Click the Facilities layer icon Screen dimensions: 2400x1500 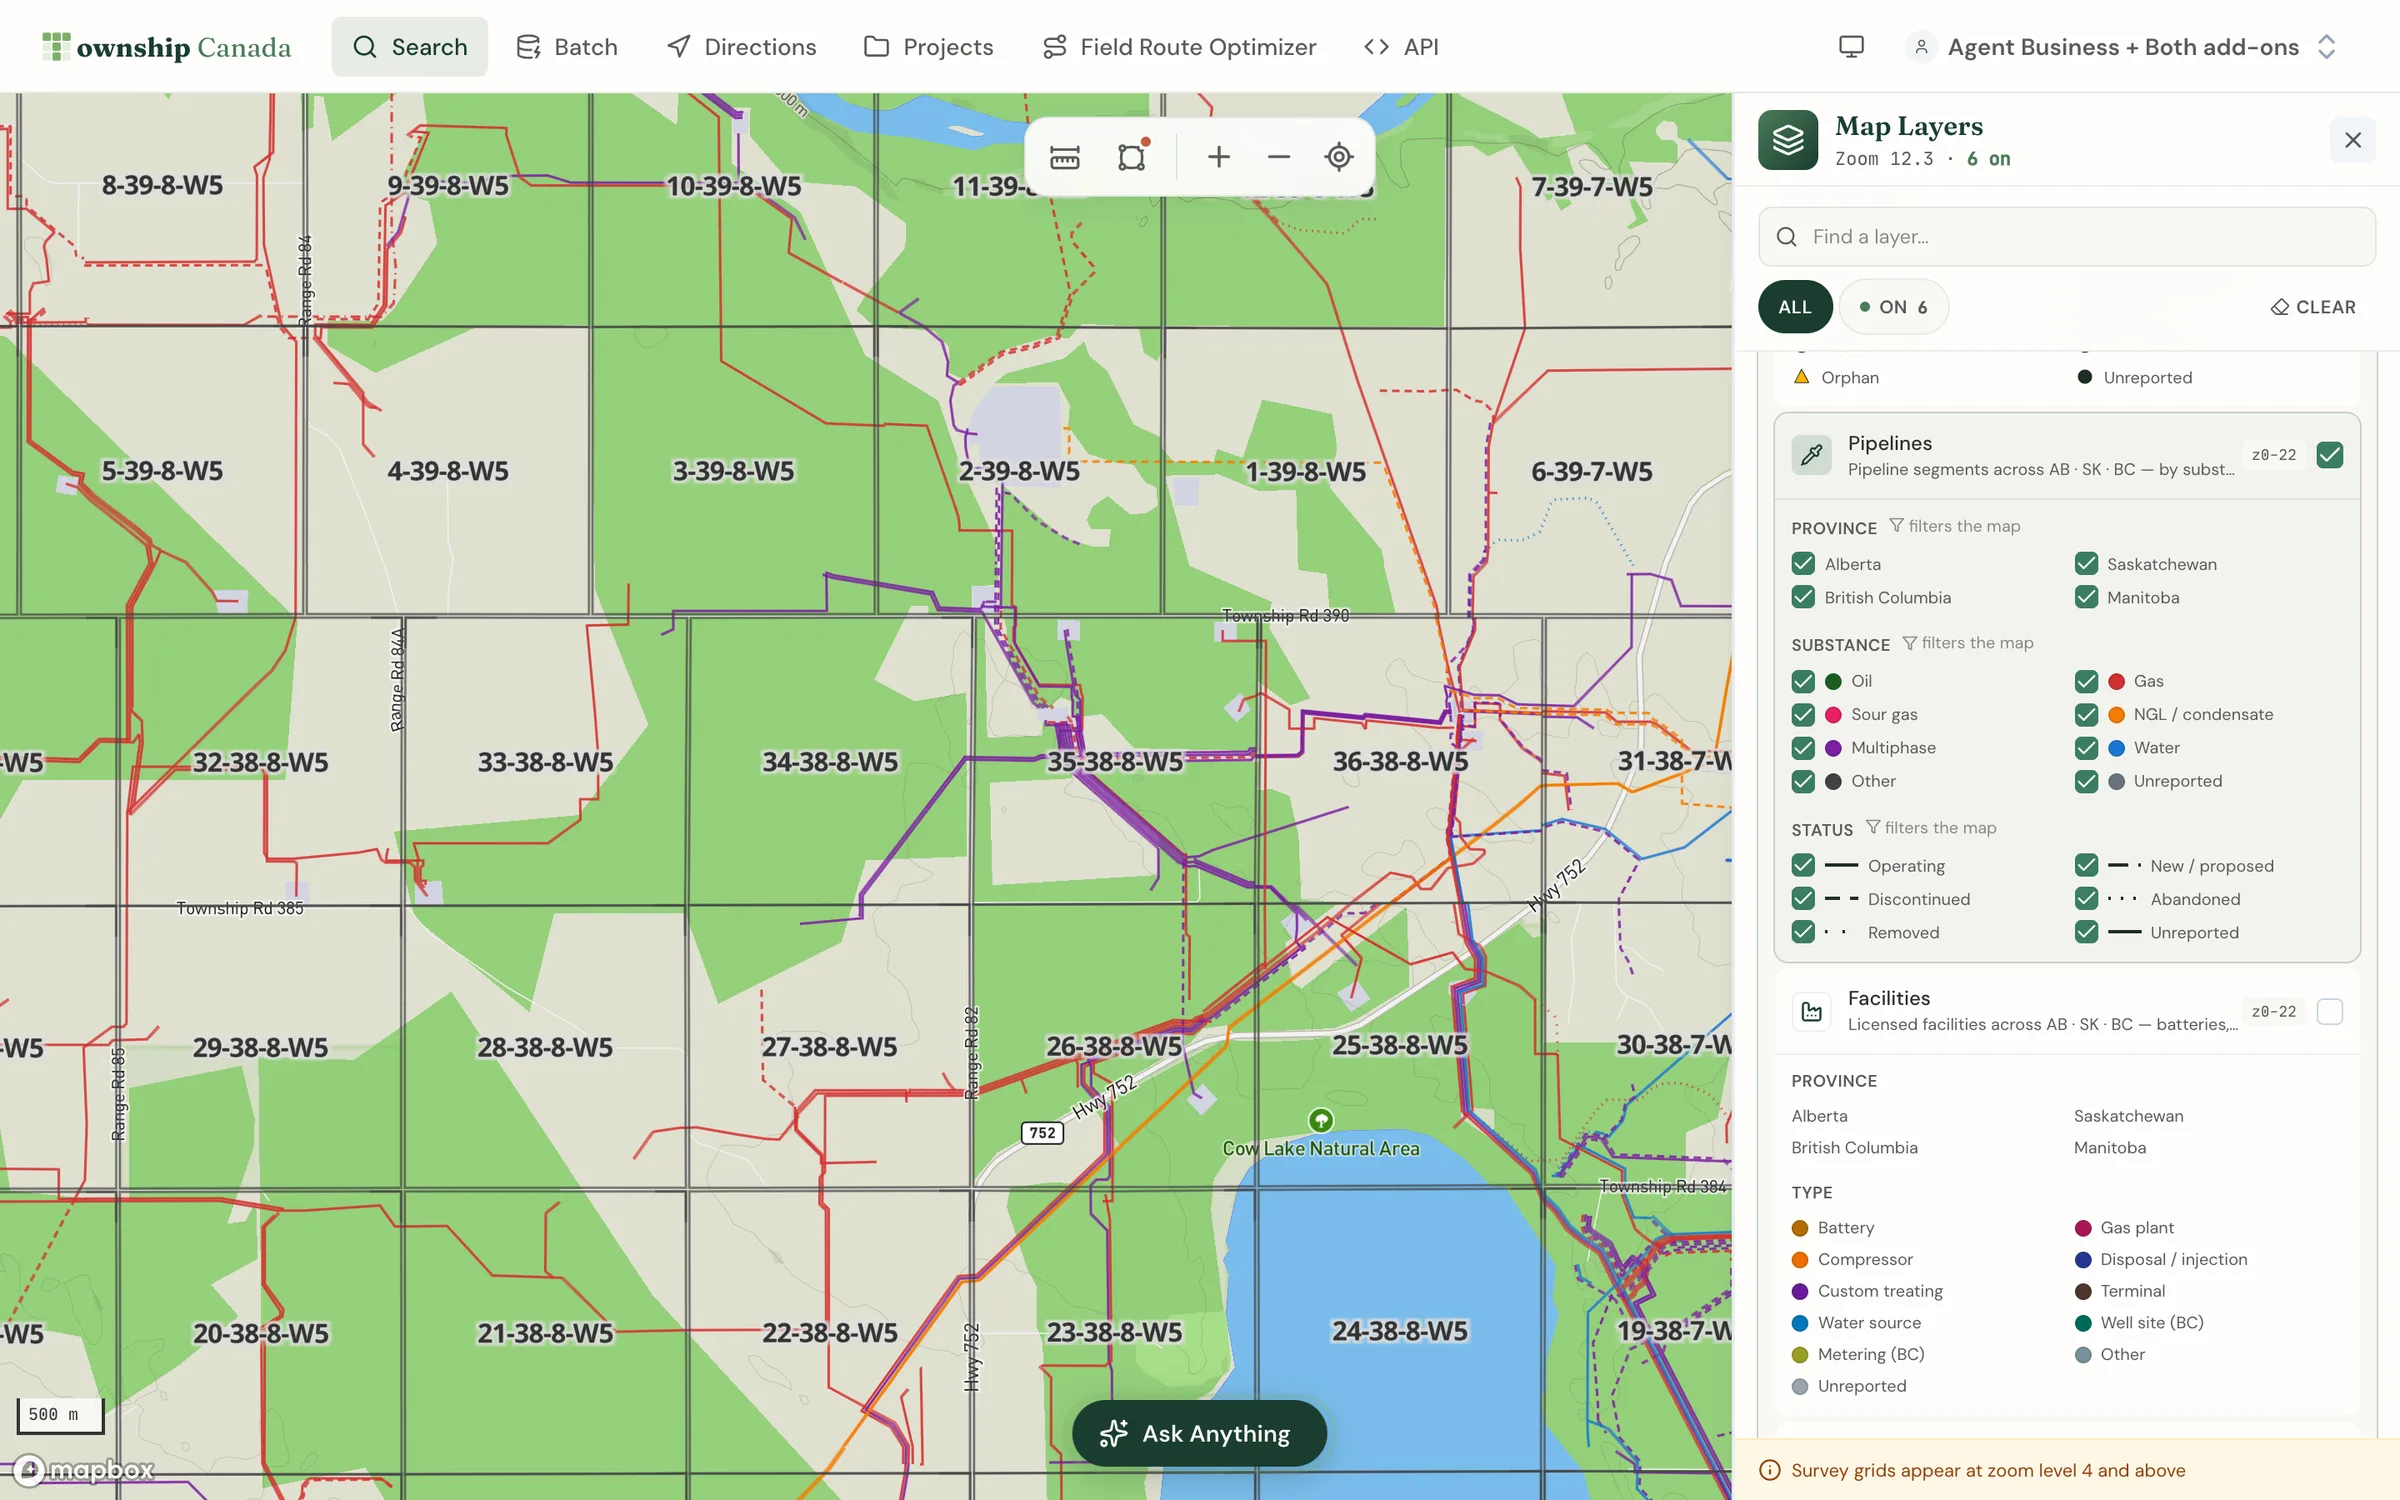1811,1012
